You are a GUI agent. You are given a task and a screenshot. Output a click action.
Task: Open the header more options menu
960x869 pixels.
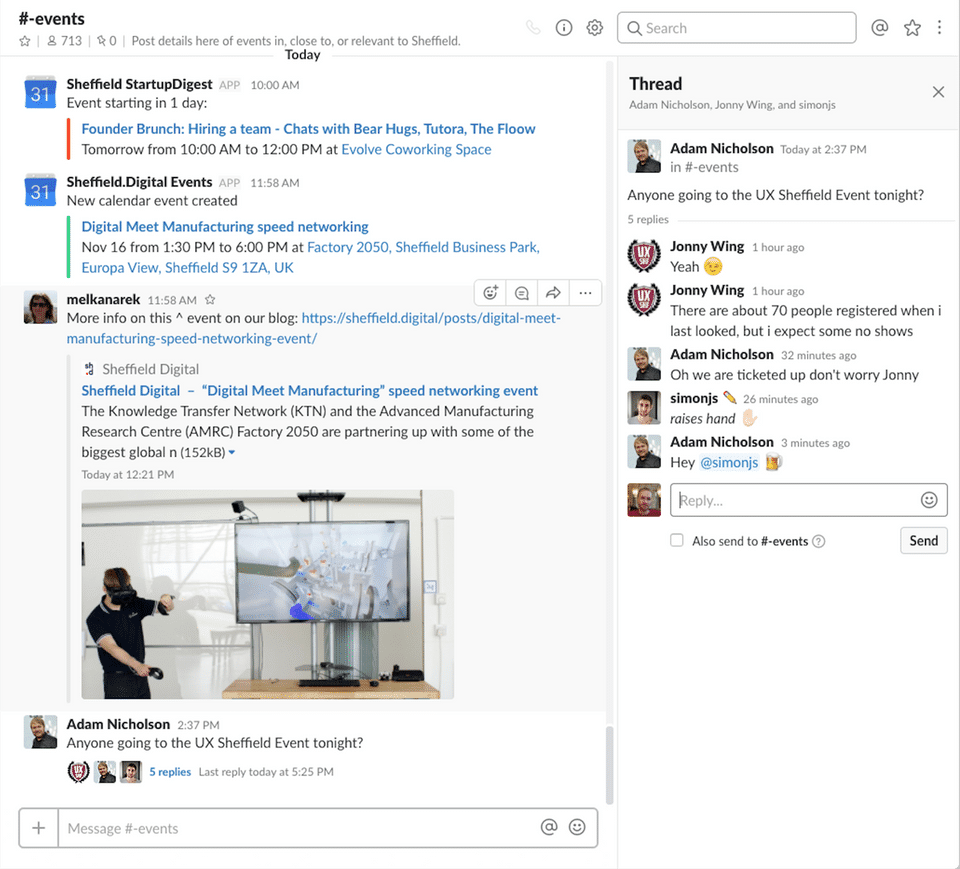[x=940, y=28]
